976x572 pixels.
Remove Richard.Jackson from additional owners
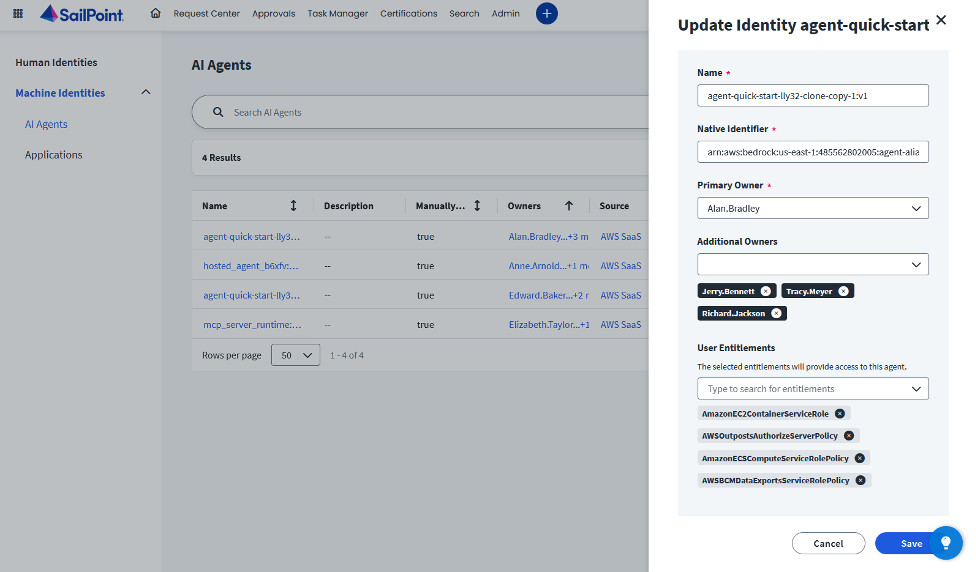click(776, 313)
